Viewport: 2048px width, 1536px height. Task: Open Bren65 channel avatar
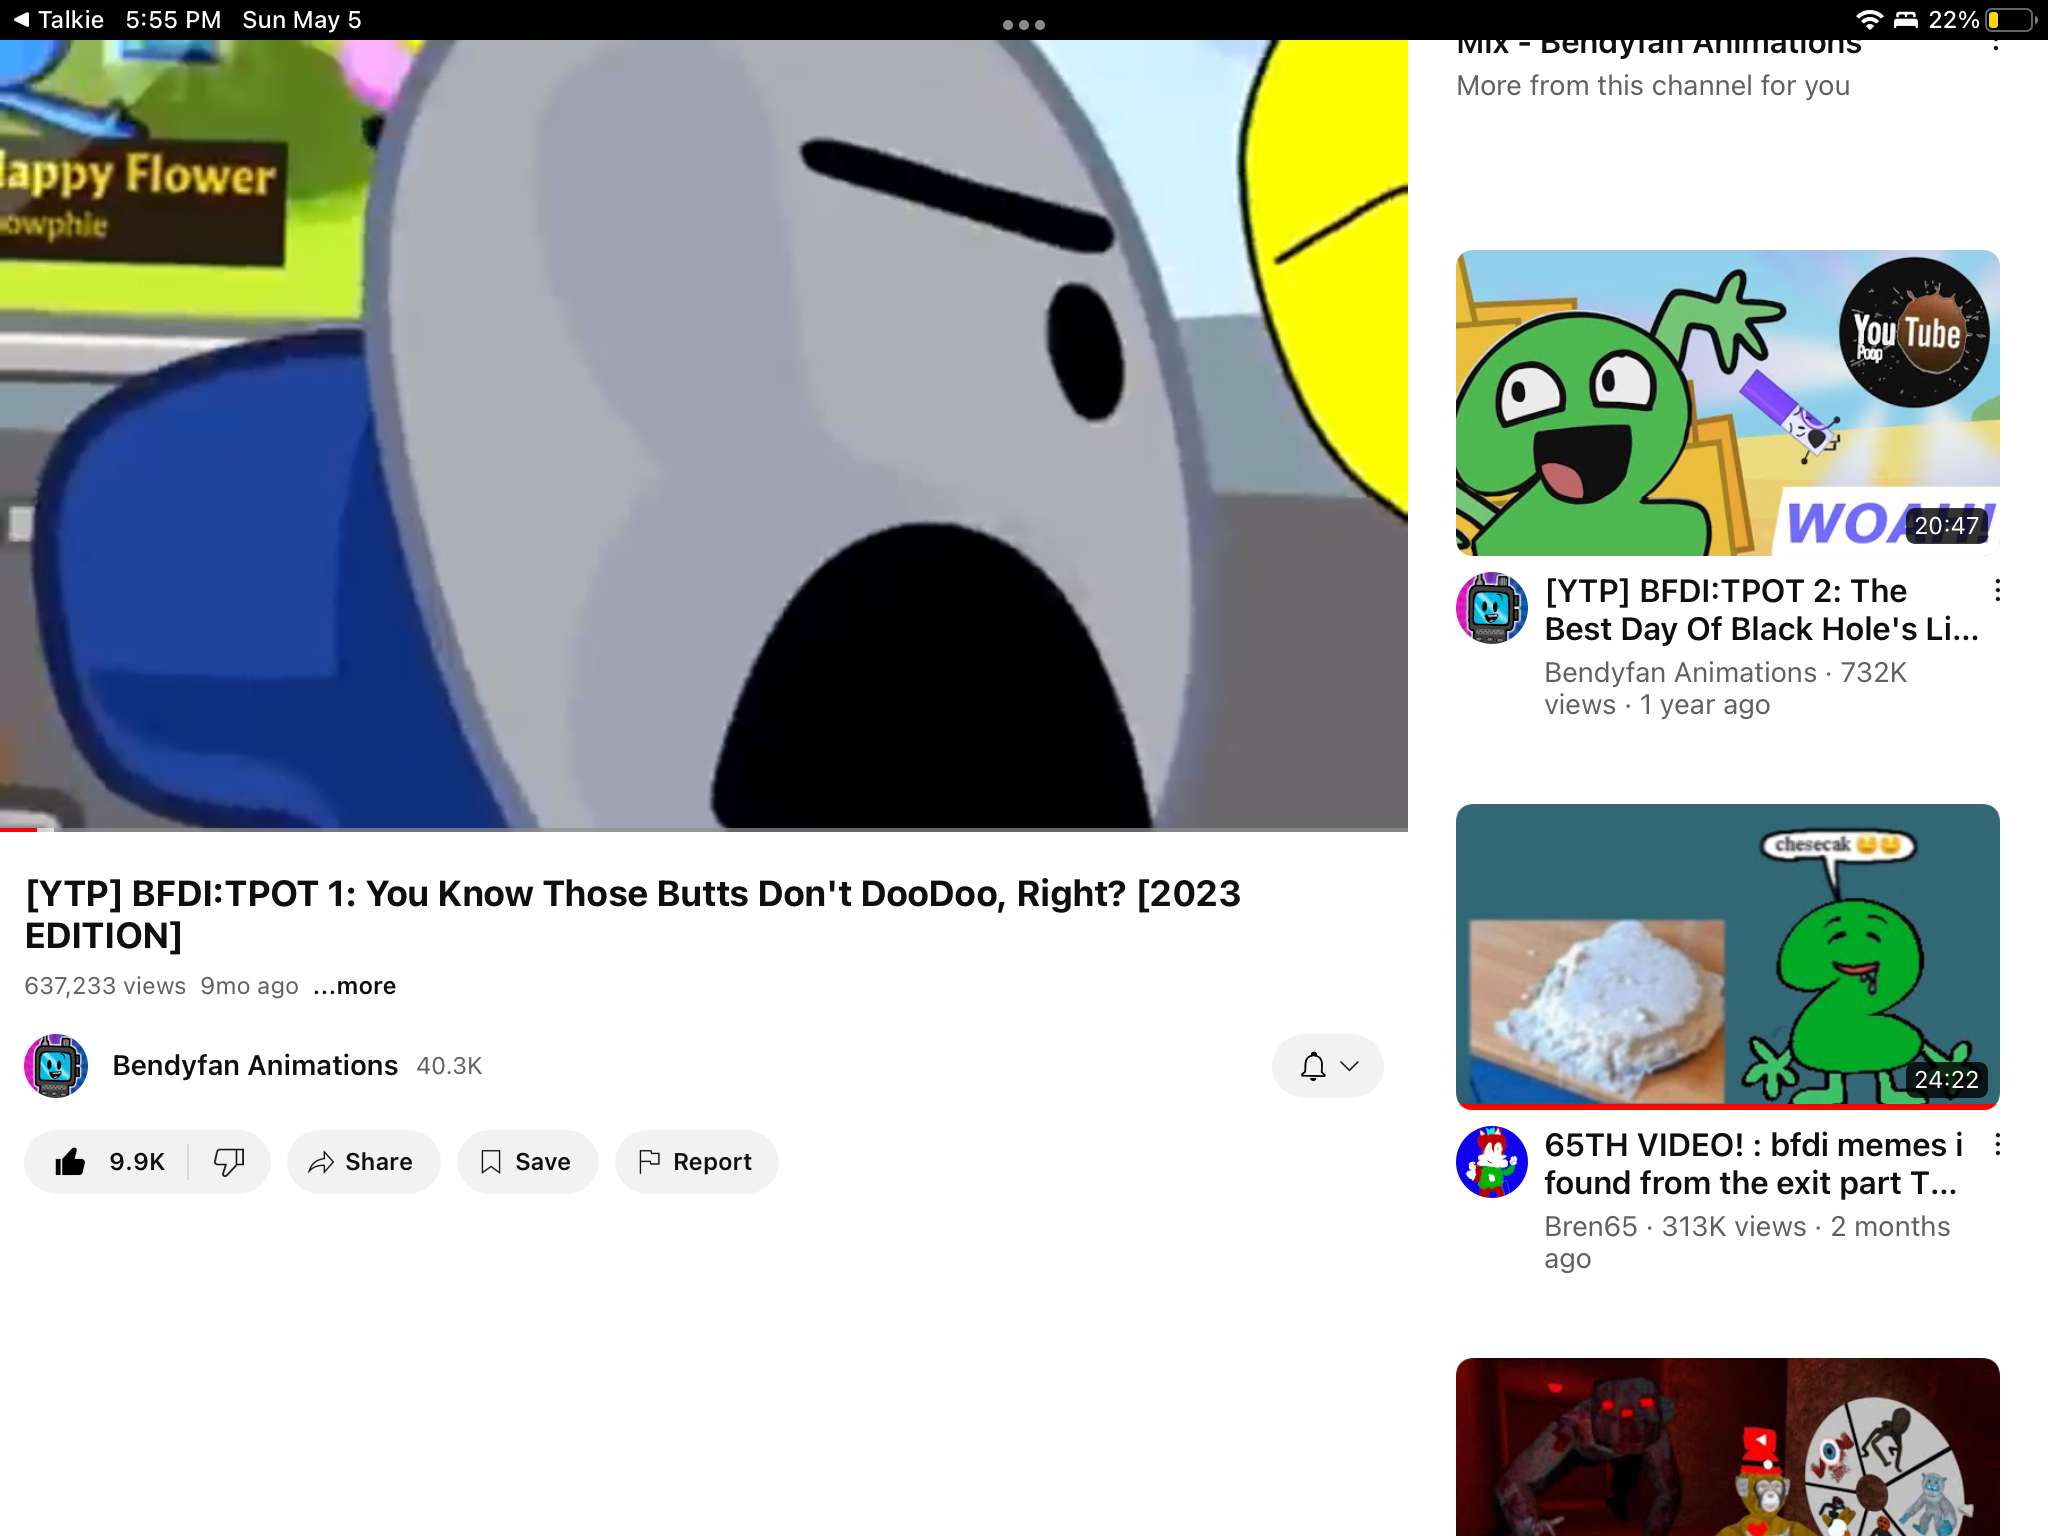click(x=1491, y=1162)
